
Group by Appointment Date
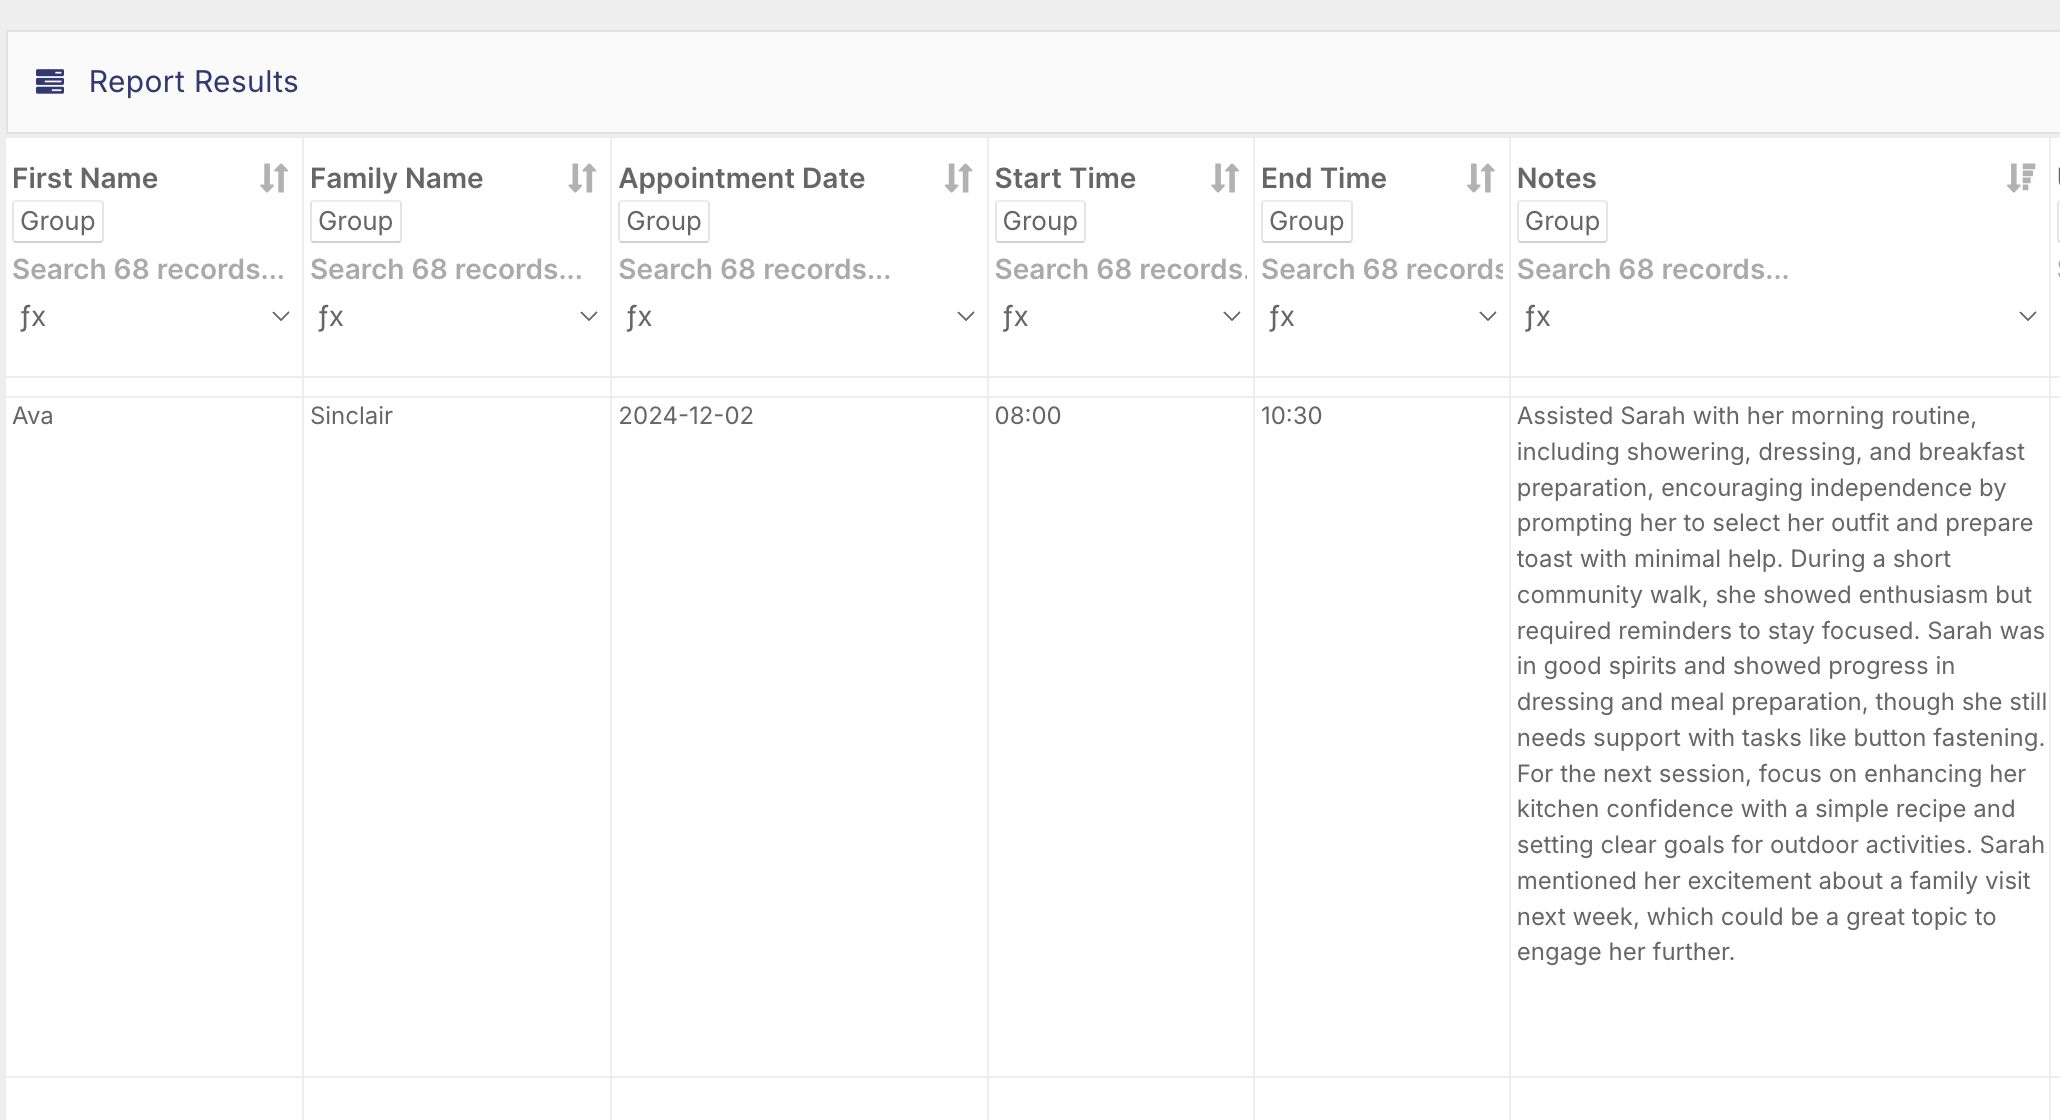click(664, 221)
